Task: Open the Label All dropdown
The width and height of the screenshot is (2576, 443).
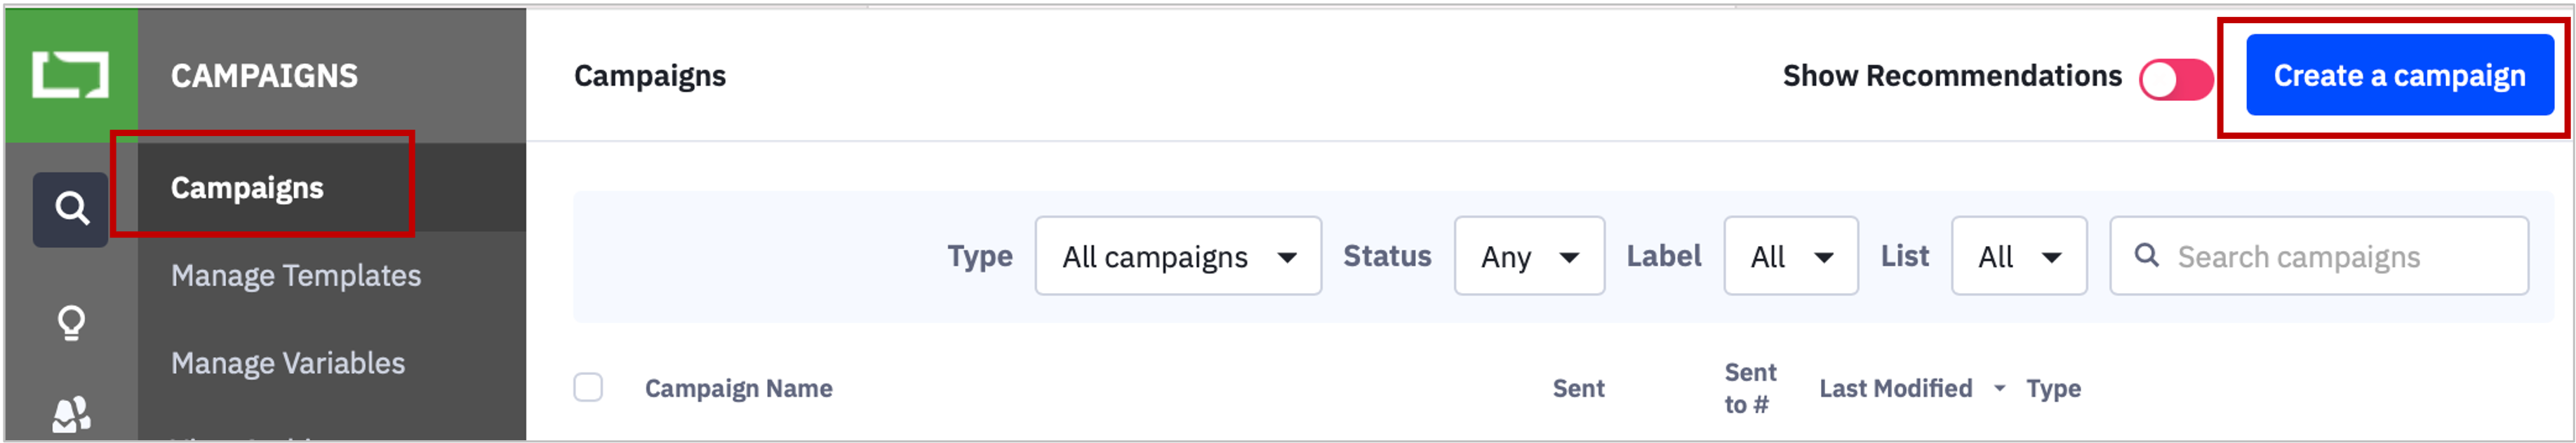Action: click(x=1790, y=256)
